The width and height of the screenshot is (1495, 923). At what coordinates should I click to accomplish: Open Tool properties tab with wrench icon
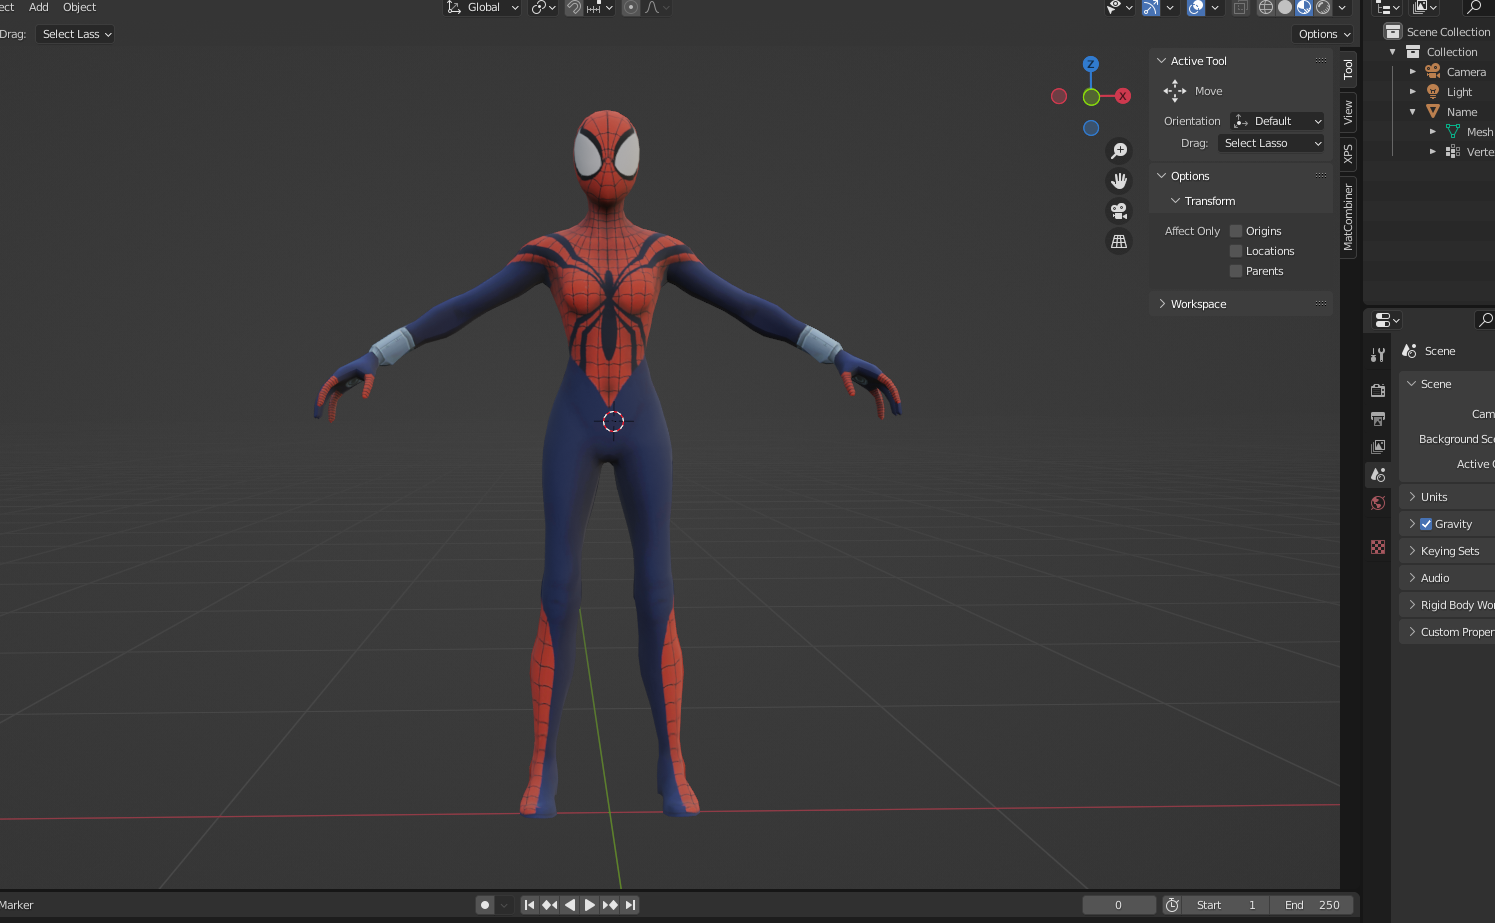click(1378, 354)
